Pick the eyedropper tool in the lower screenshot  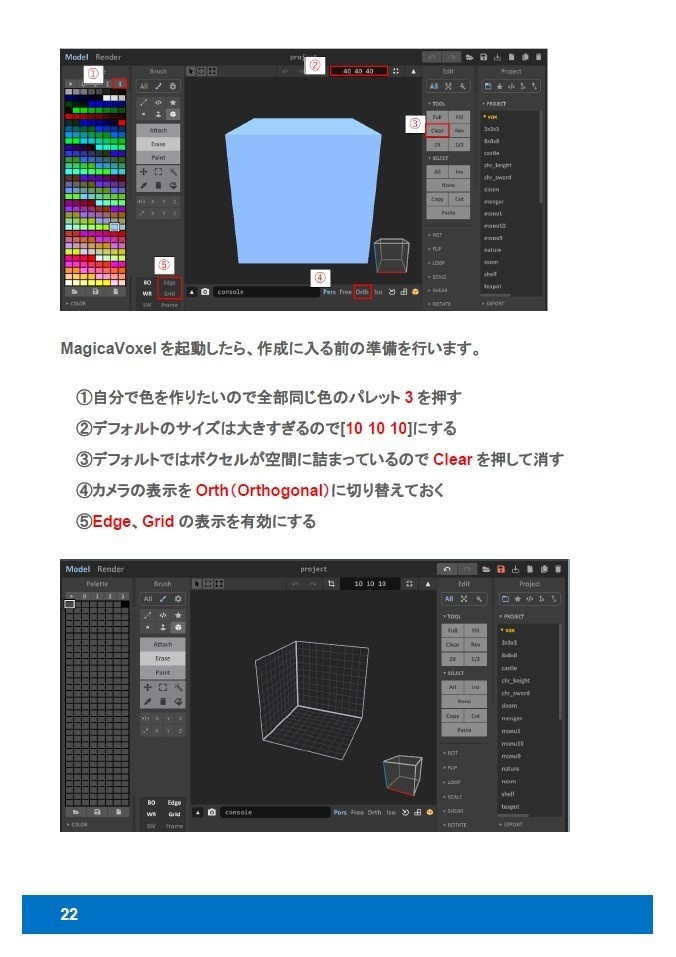click(148, 701)
